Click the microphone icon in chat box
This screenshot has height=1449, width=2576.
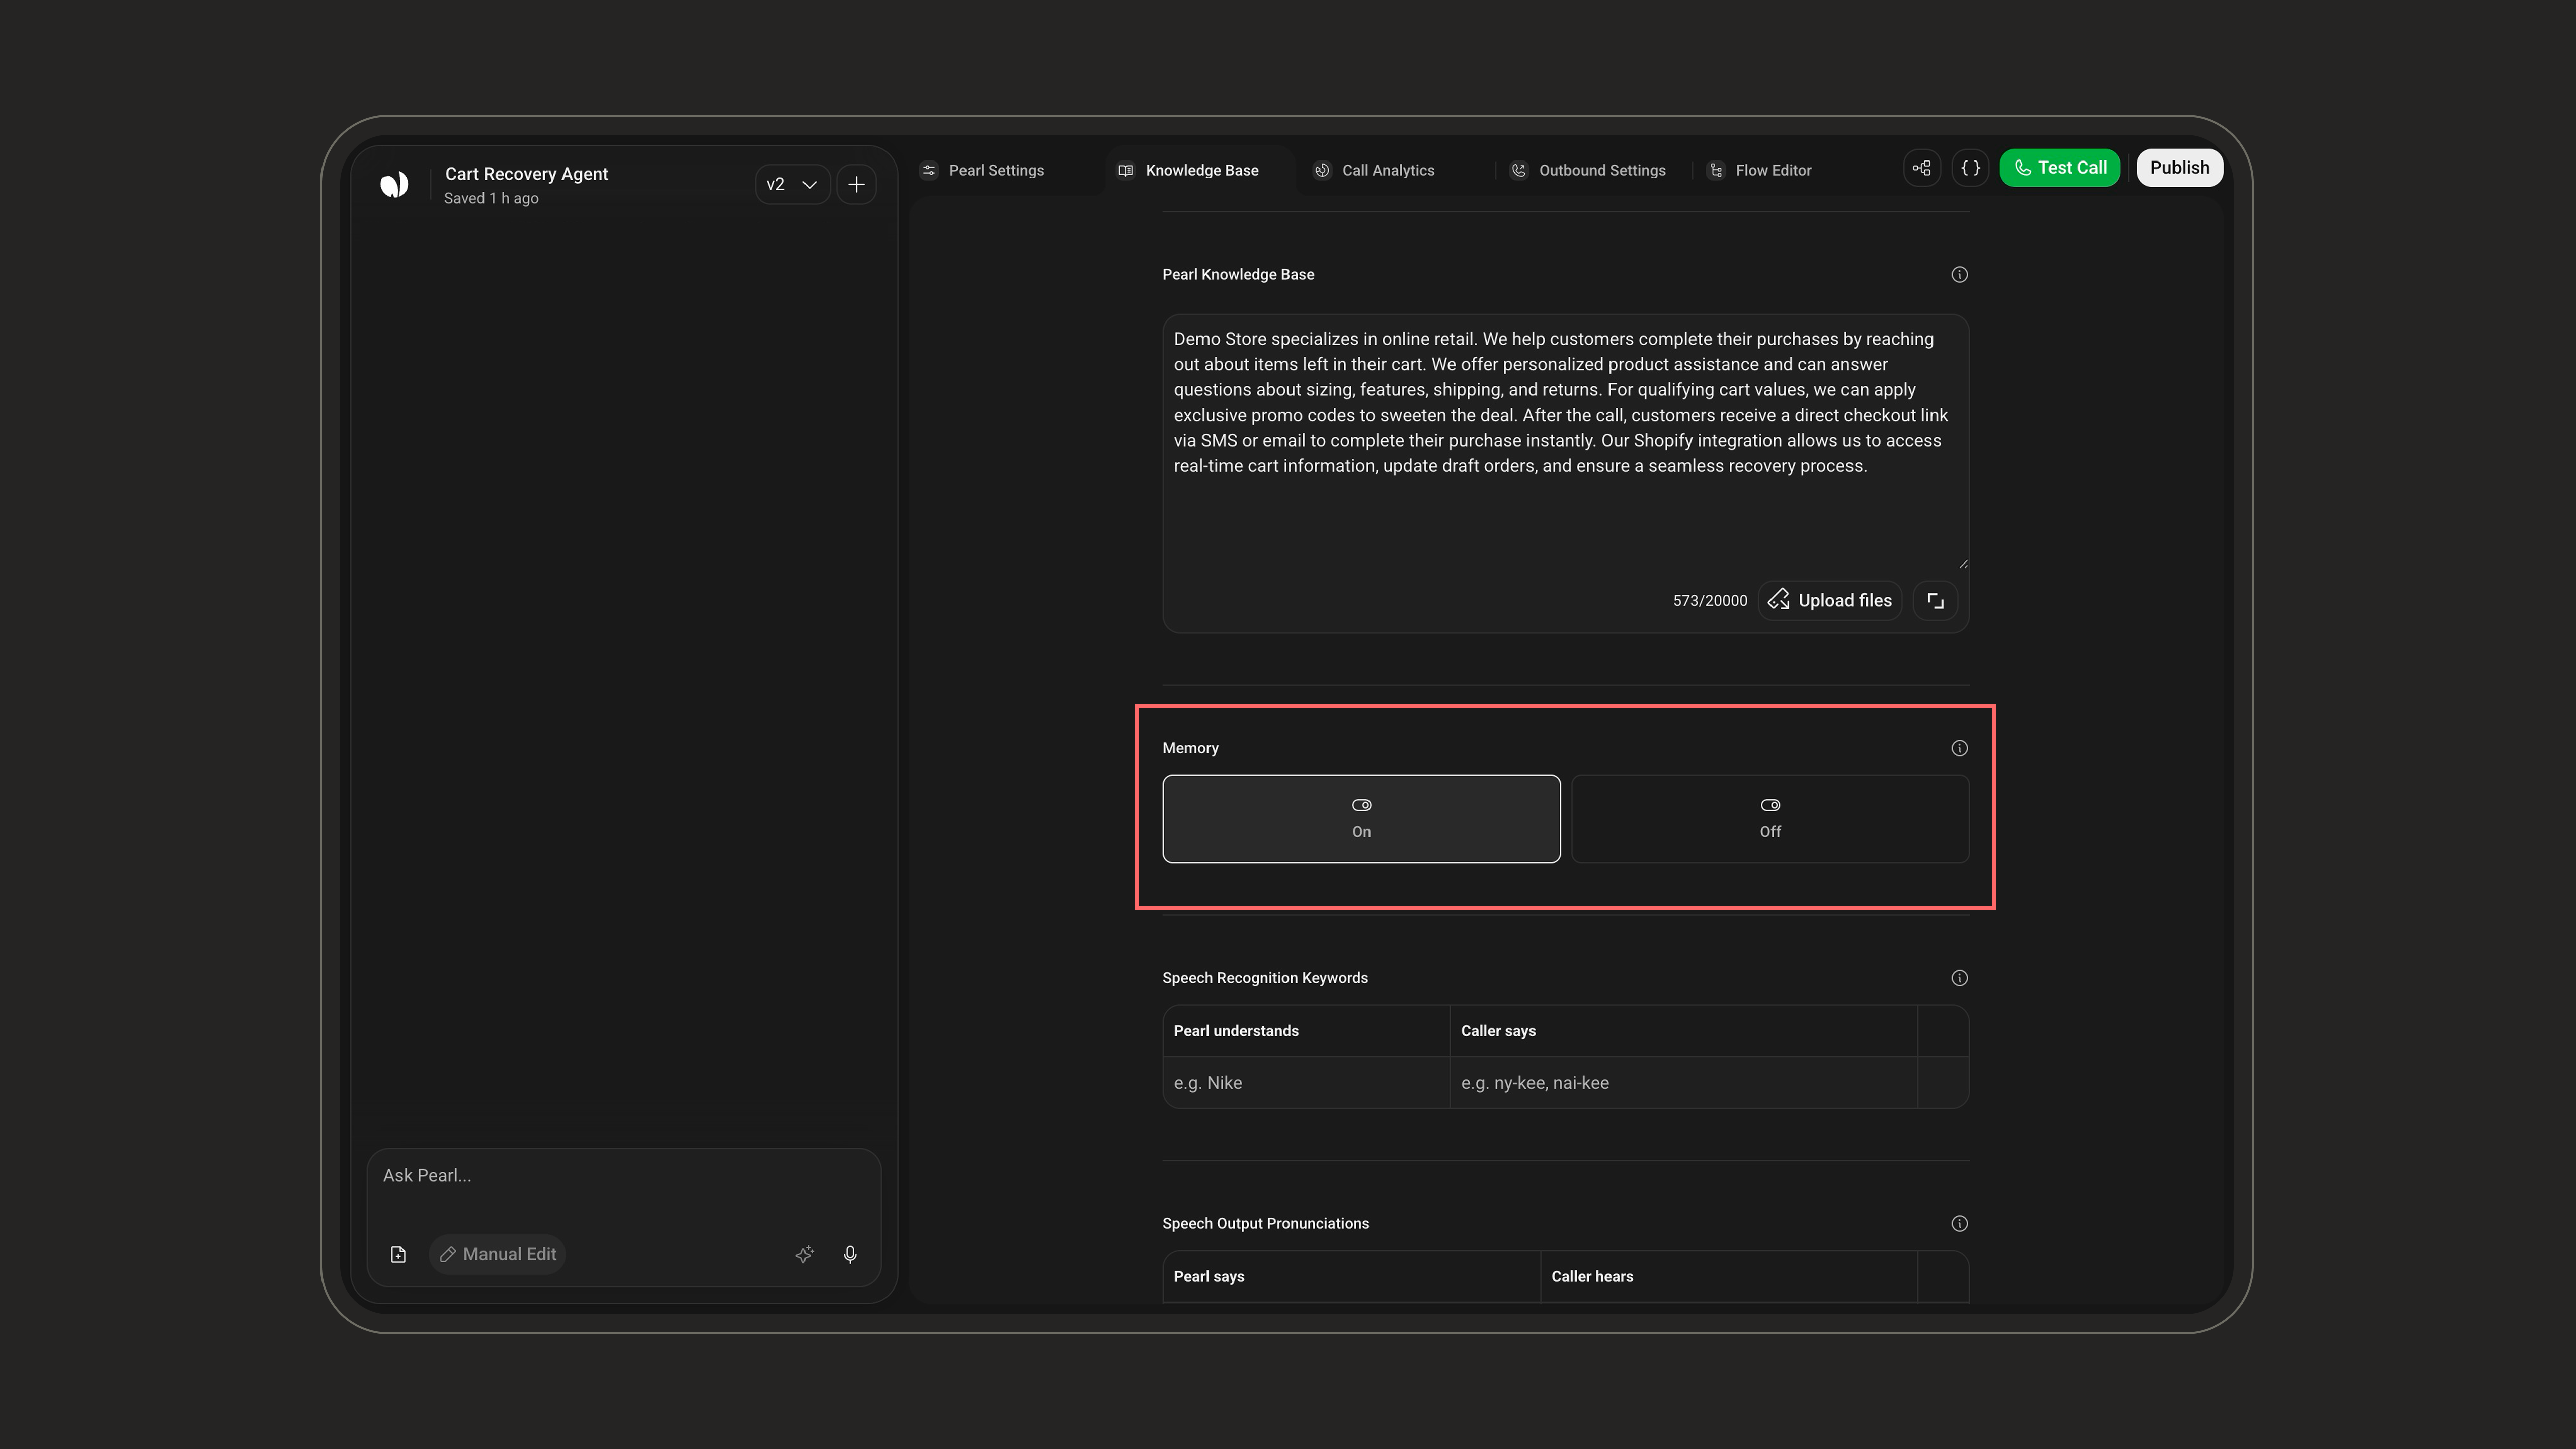click(x=850, y=1254)
